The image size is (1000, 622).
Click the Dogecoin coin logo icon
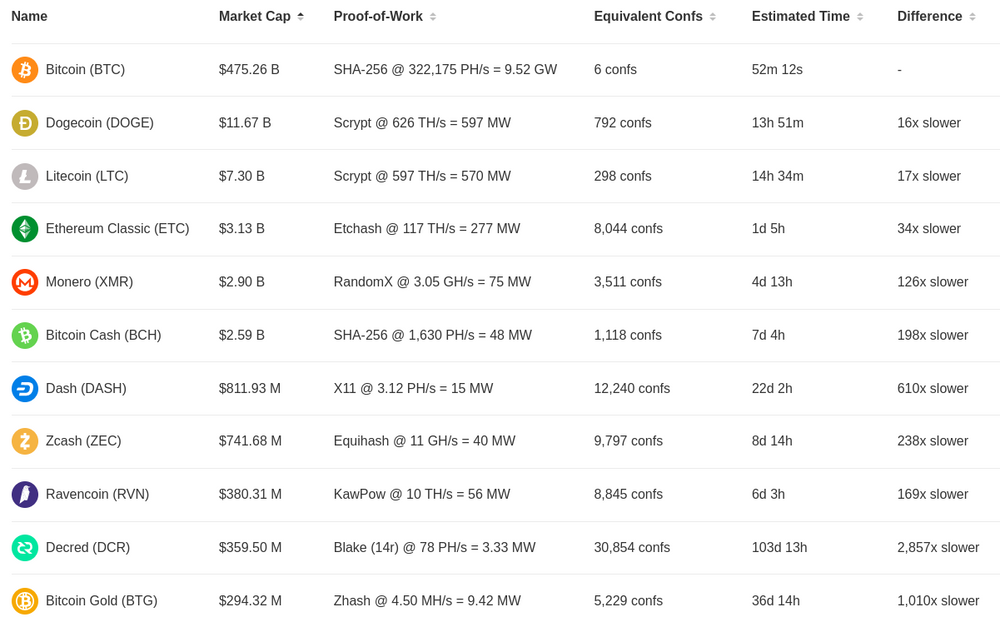tap(25, 123)
